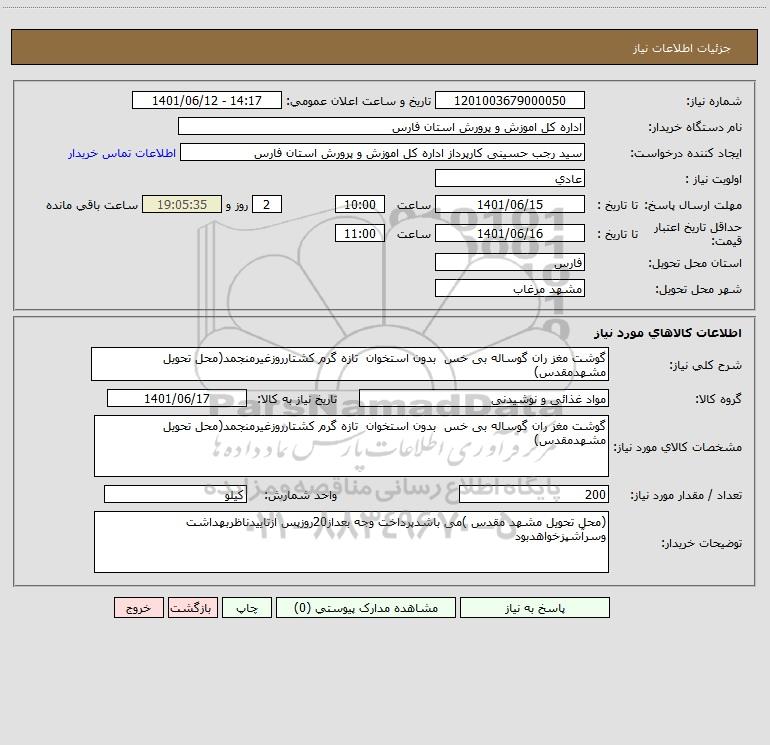Click the countdown timer 19:05:35
770x745 pixels.
coord(182,204)
